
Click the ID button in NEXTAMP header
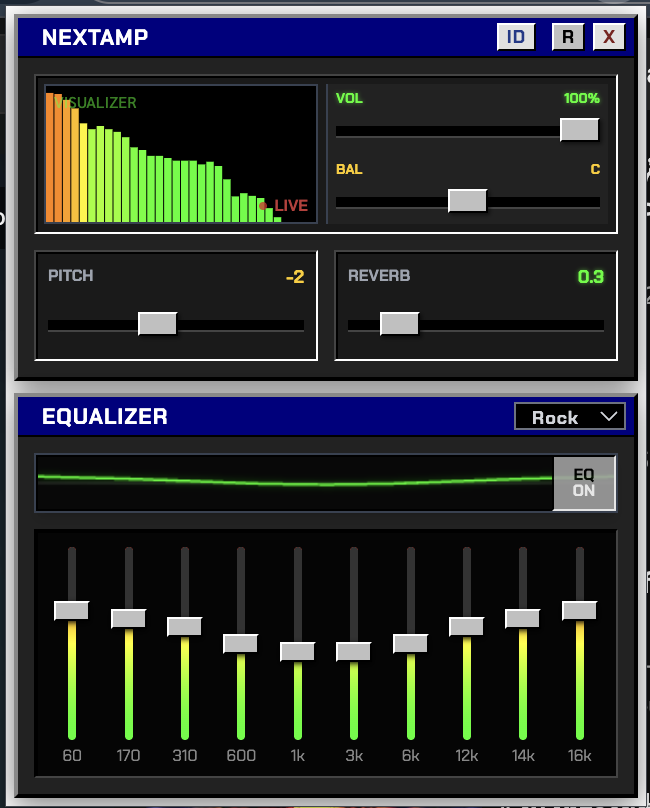click(516, 37)
